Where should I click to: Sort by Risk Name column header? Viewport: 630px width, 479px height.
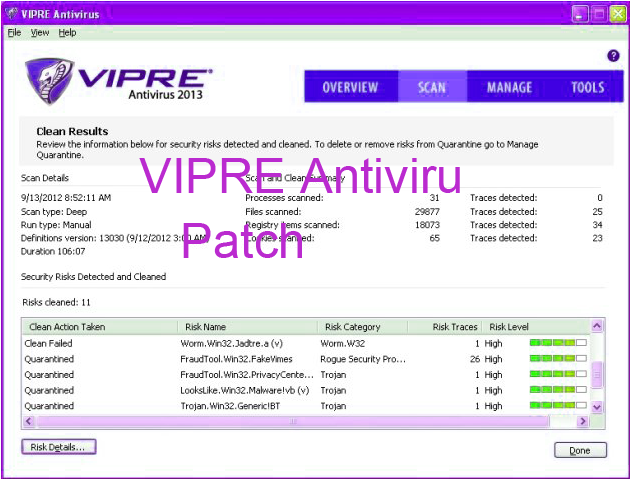click(x=247, y=327)
